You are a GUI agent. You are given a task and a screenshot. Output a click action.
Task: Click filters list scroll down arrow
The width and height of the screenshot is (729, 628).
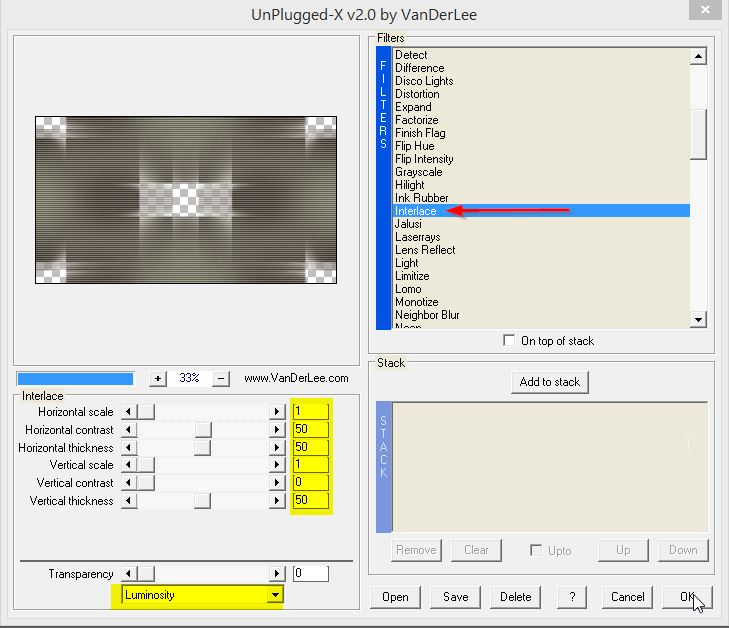tap(698, 320)
